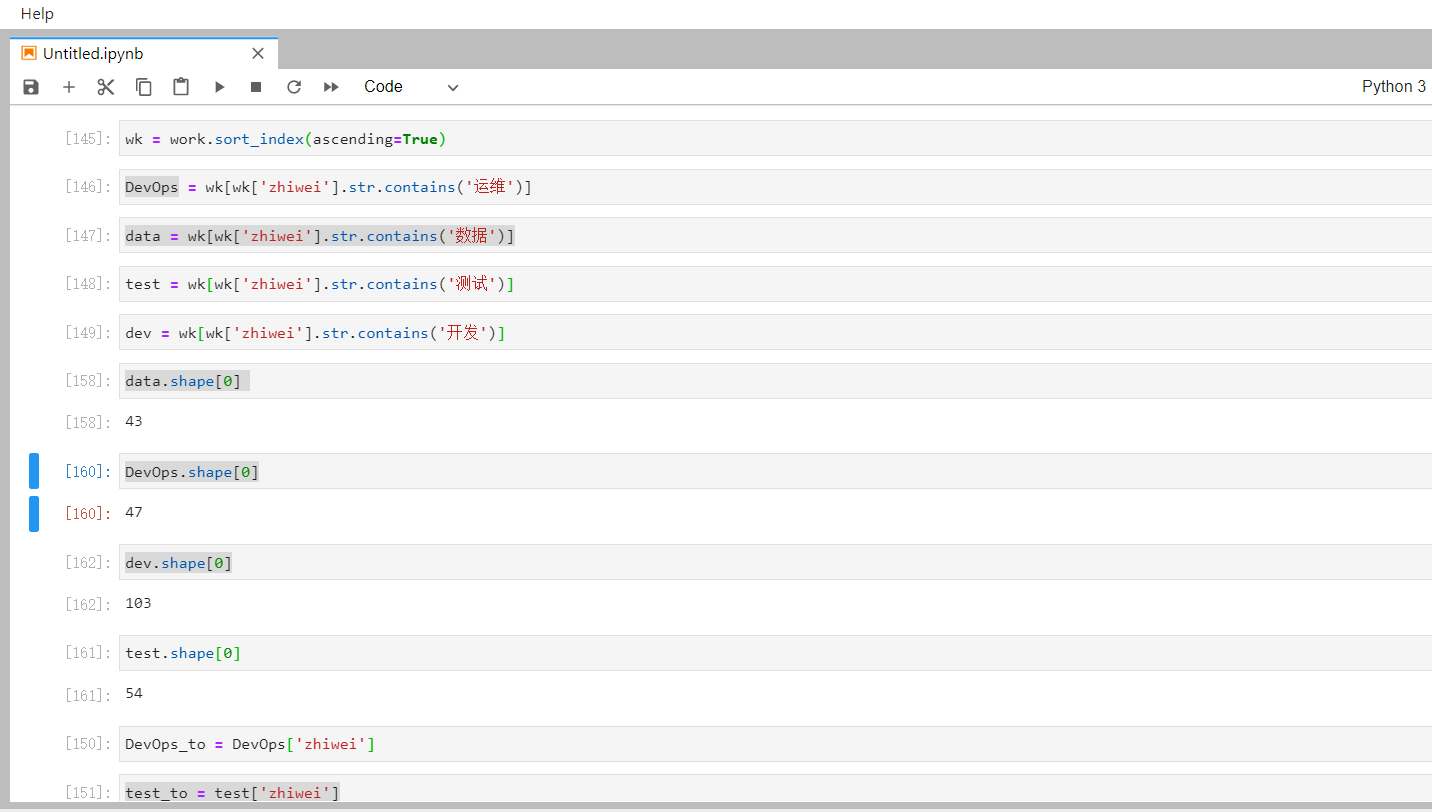Click the [145] input prompt
The image size is (1432, 812).
pos(88,139)
